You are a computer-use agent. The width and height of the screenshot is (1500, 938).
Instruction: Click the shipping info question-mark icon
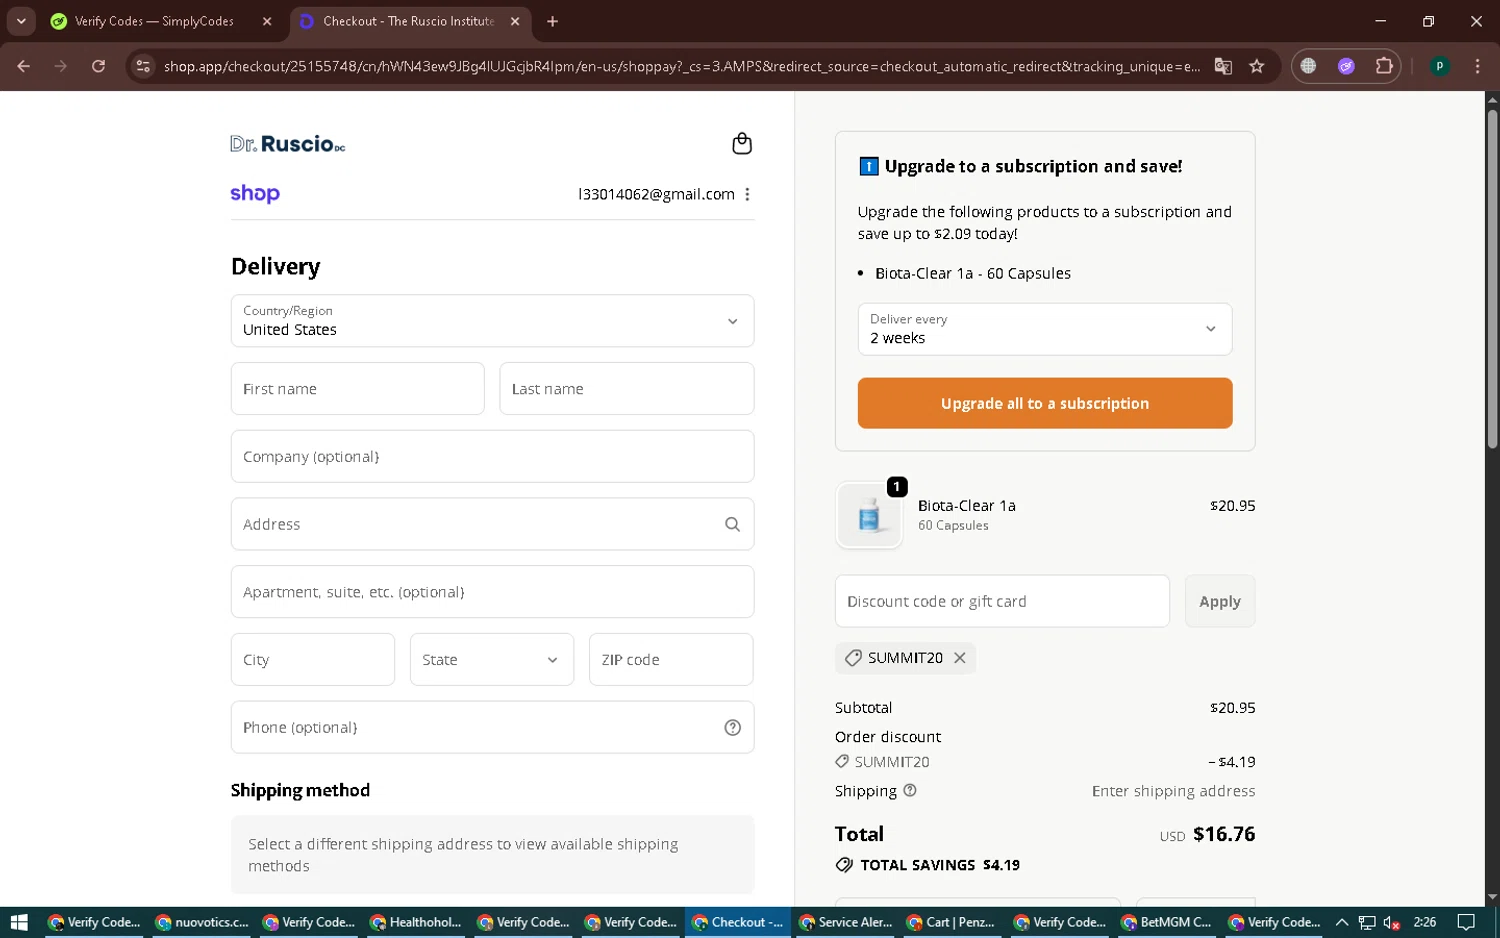910,790
